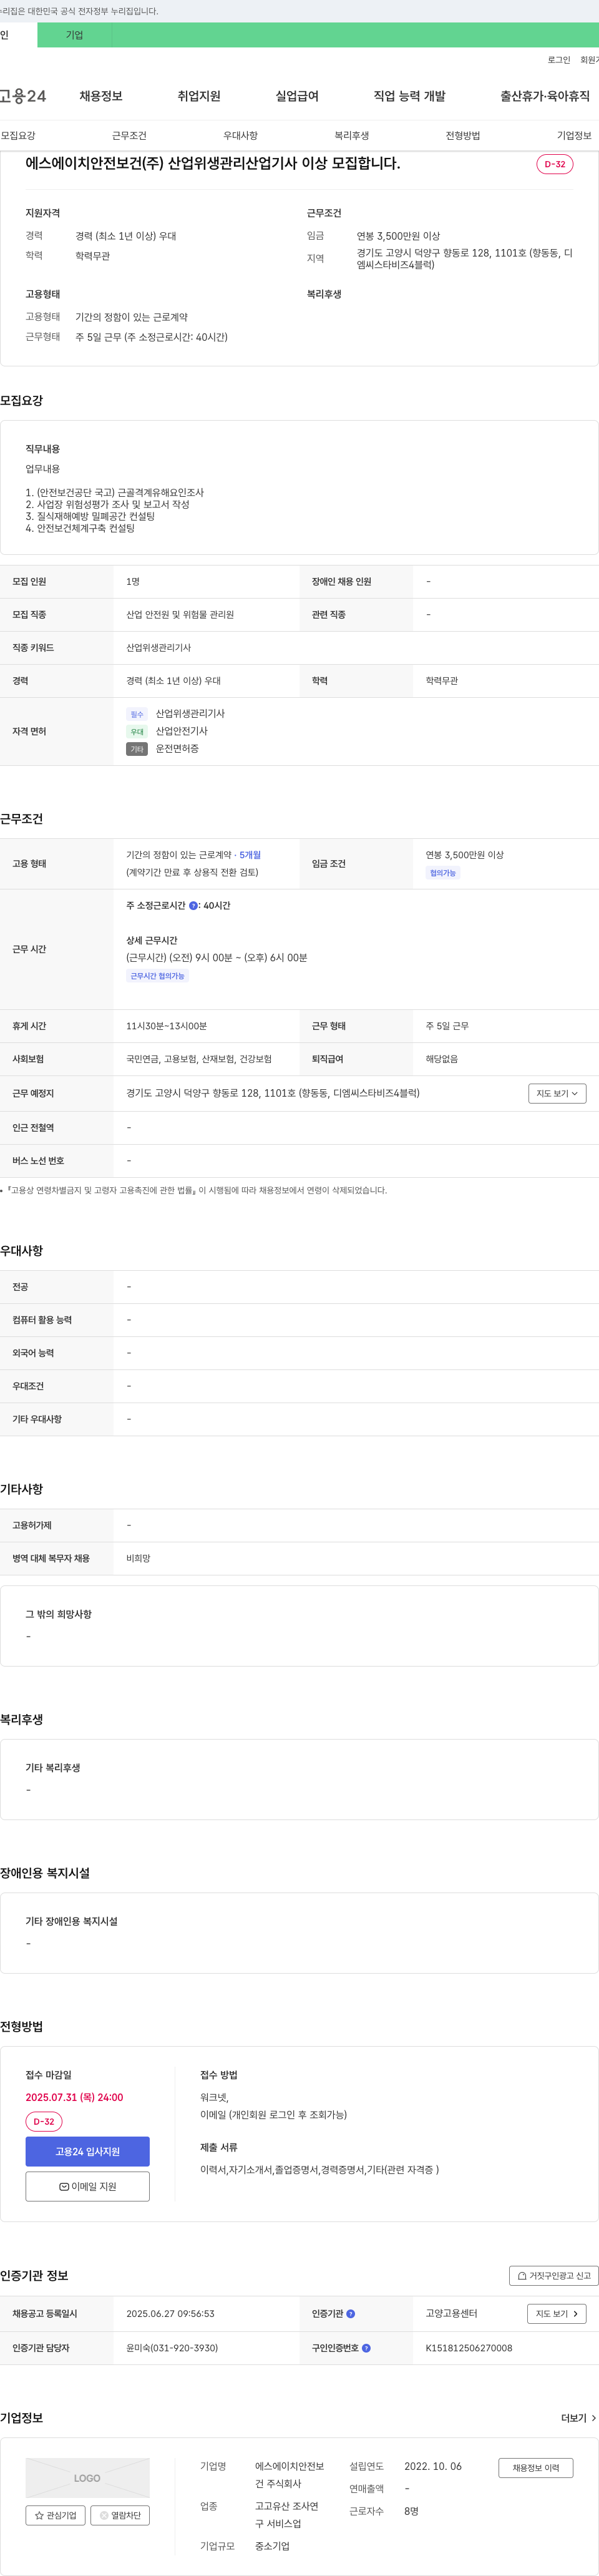The height and width of the screenshot is (2576, 599).
Task: Switch to the 기업 top tab
Action: pyautogui.click(x=75, y=35)
